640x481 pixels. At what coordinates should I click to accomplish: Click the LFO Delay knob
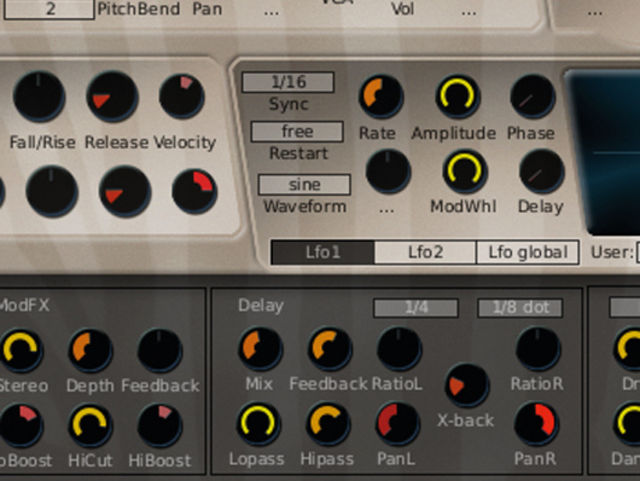click(542, 171)
